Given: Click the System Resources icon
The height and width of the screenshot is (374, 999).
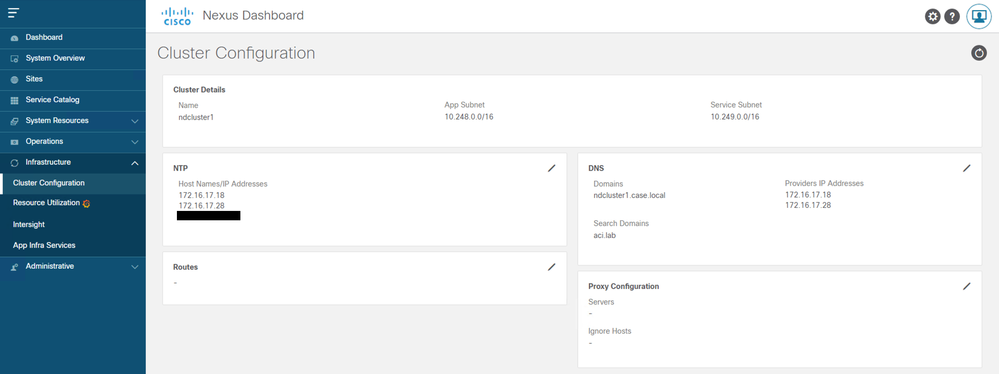Looking at the screenshot, I should click(x=15, y=121).
